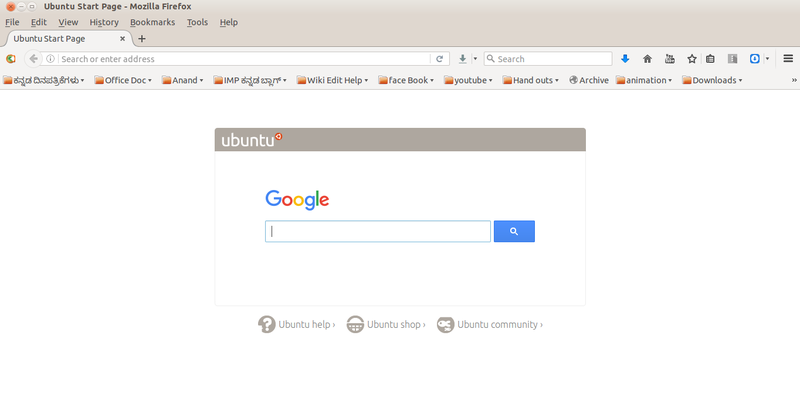Go to home page via house icon
This screenshot has width=800, height=417.
click(647, 59)
